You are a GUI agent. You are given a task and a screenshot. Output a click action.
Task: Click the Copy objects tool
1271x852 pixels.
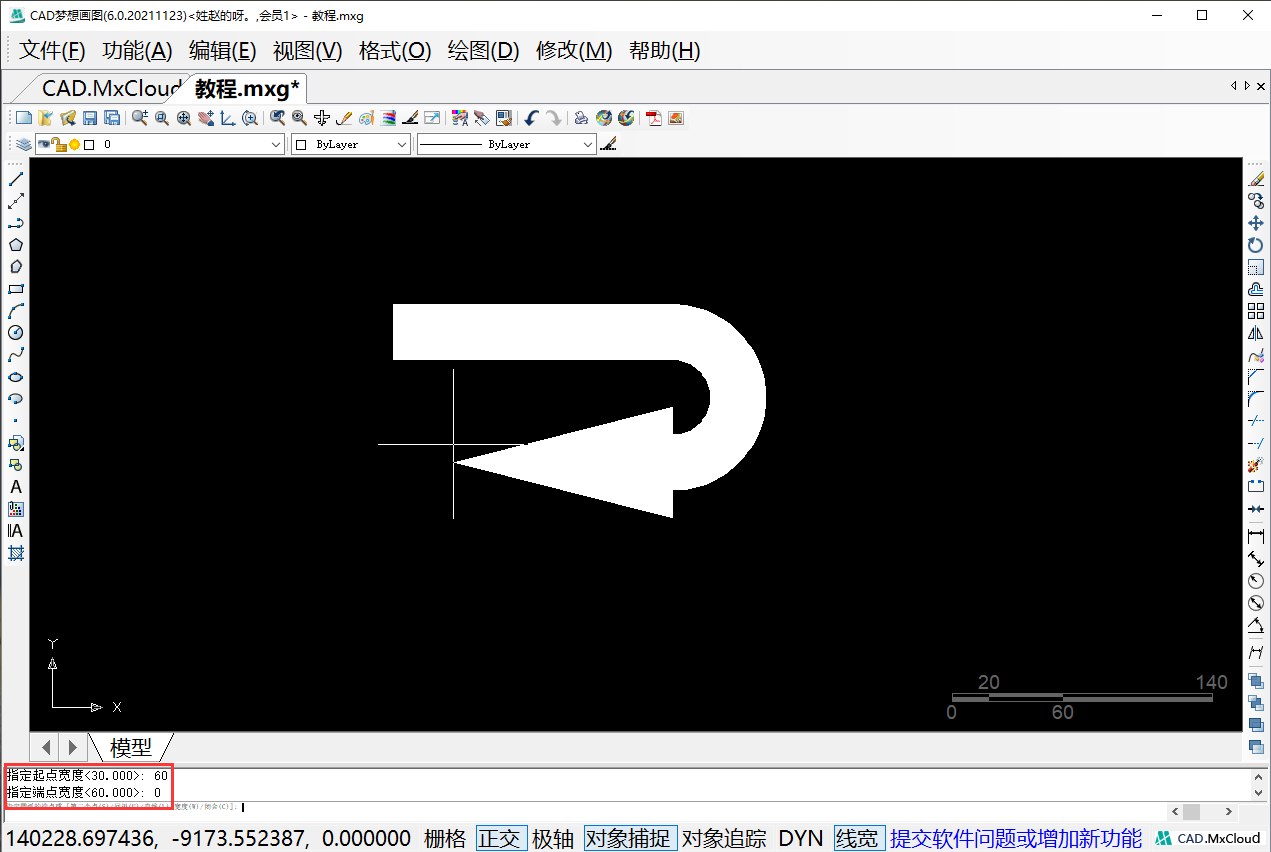pyautogui.click(x=1256, y=201)
